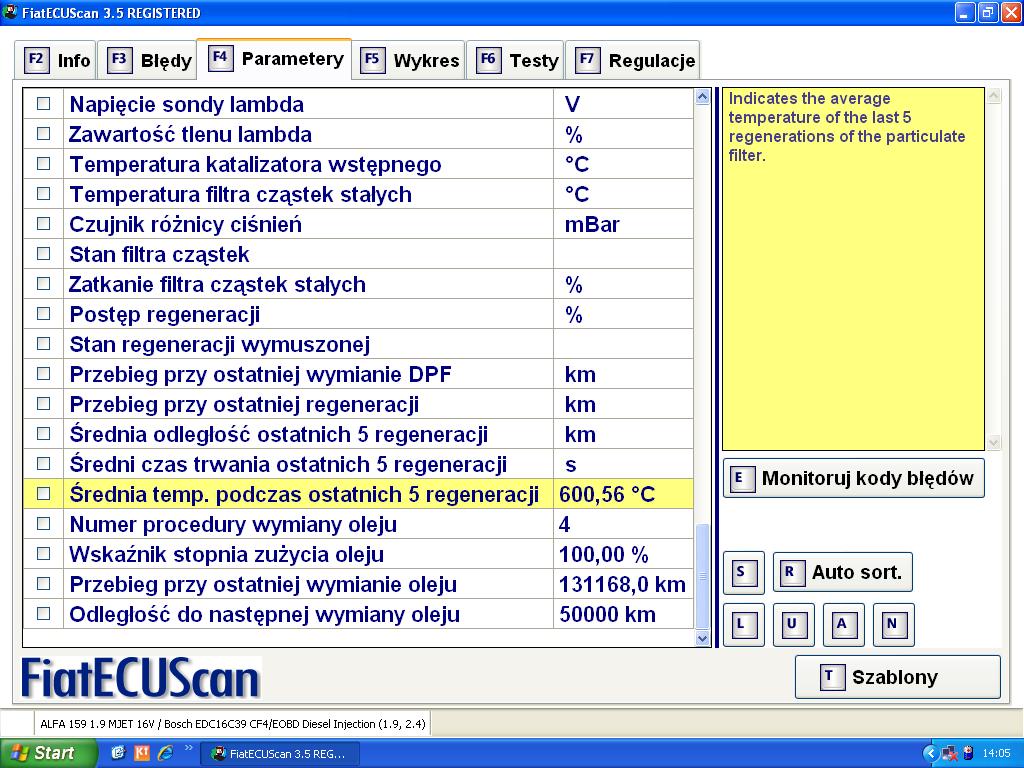
Task: Check Średni czas trwania ostatnich 5 regeneracji
Action: [x=43, y=464]
